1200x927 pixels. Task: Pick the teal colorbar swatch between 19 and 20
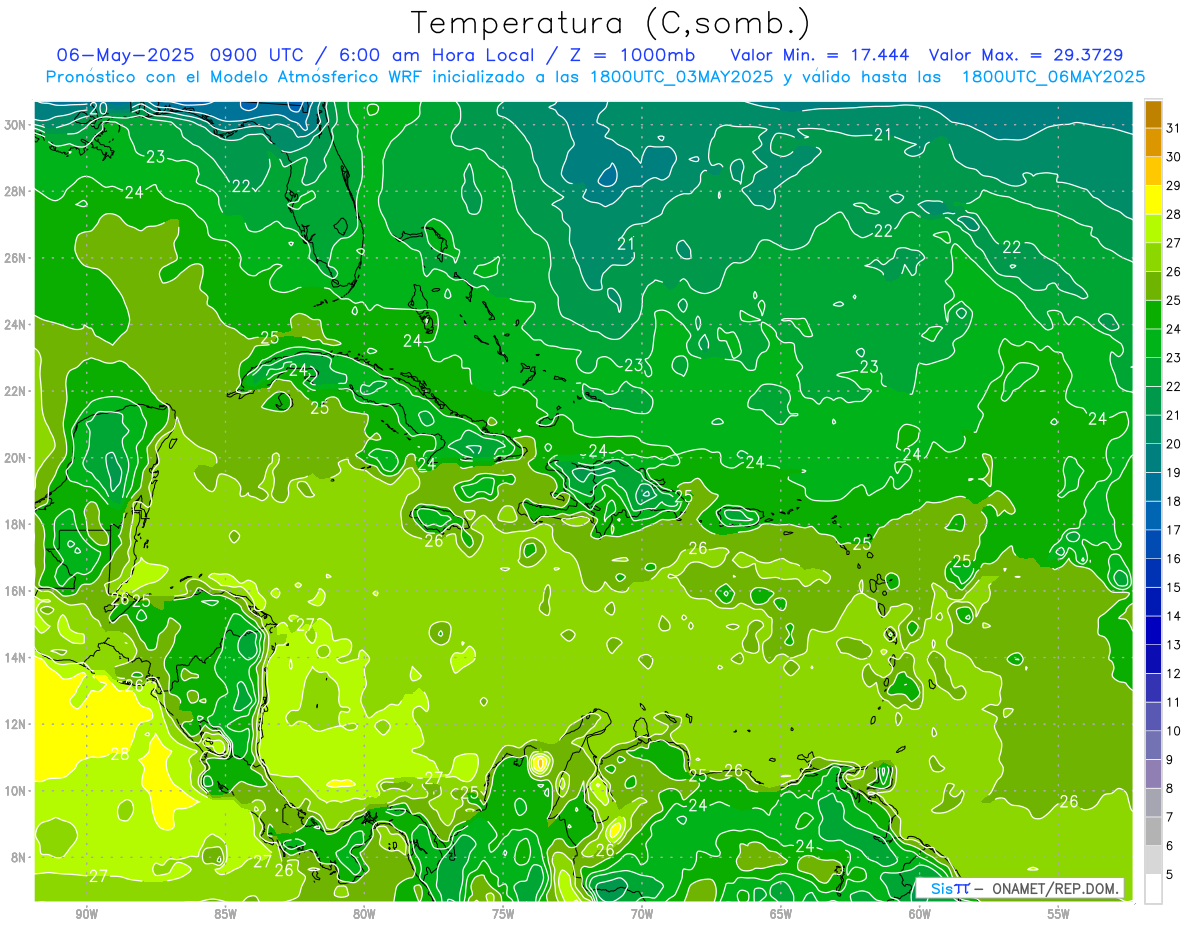point(1153,458)
